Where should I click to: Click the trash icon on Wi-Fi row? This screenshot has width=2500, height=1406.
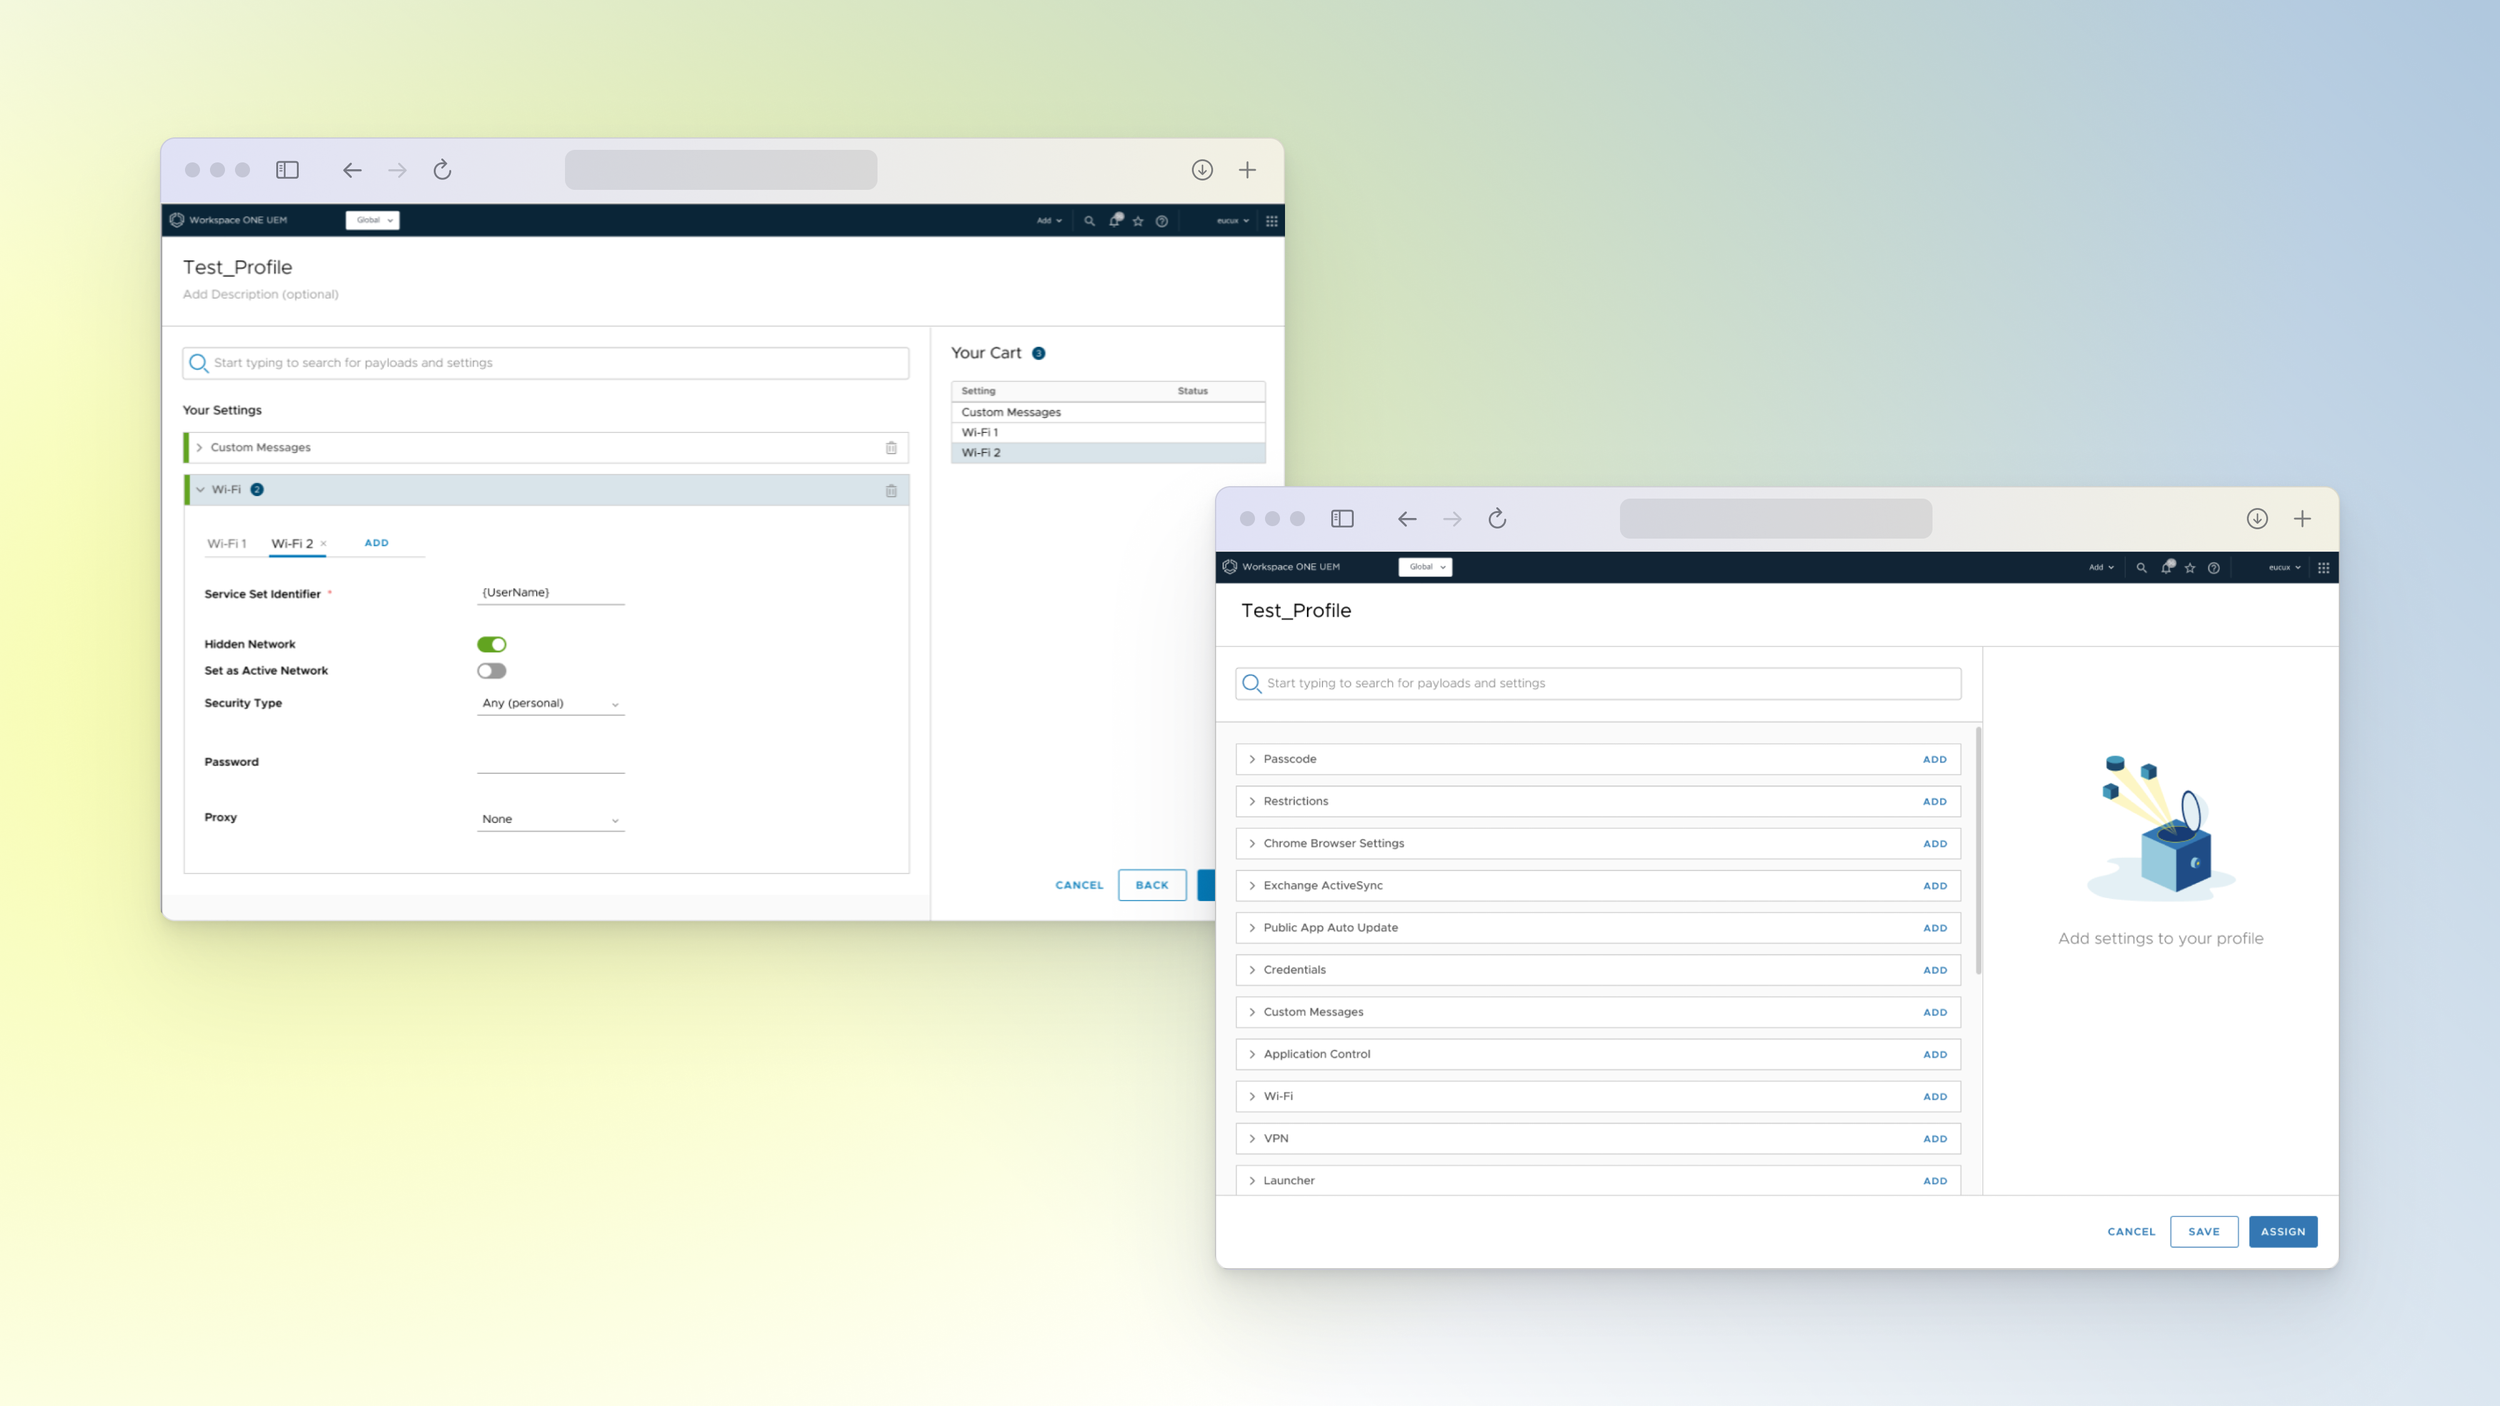(x=891, y=491)
